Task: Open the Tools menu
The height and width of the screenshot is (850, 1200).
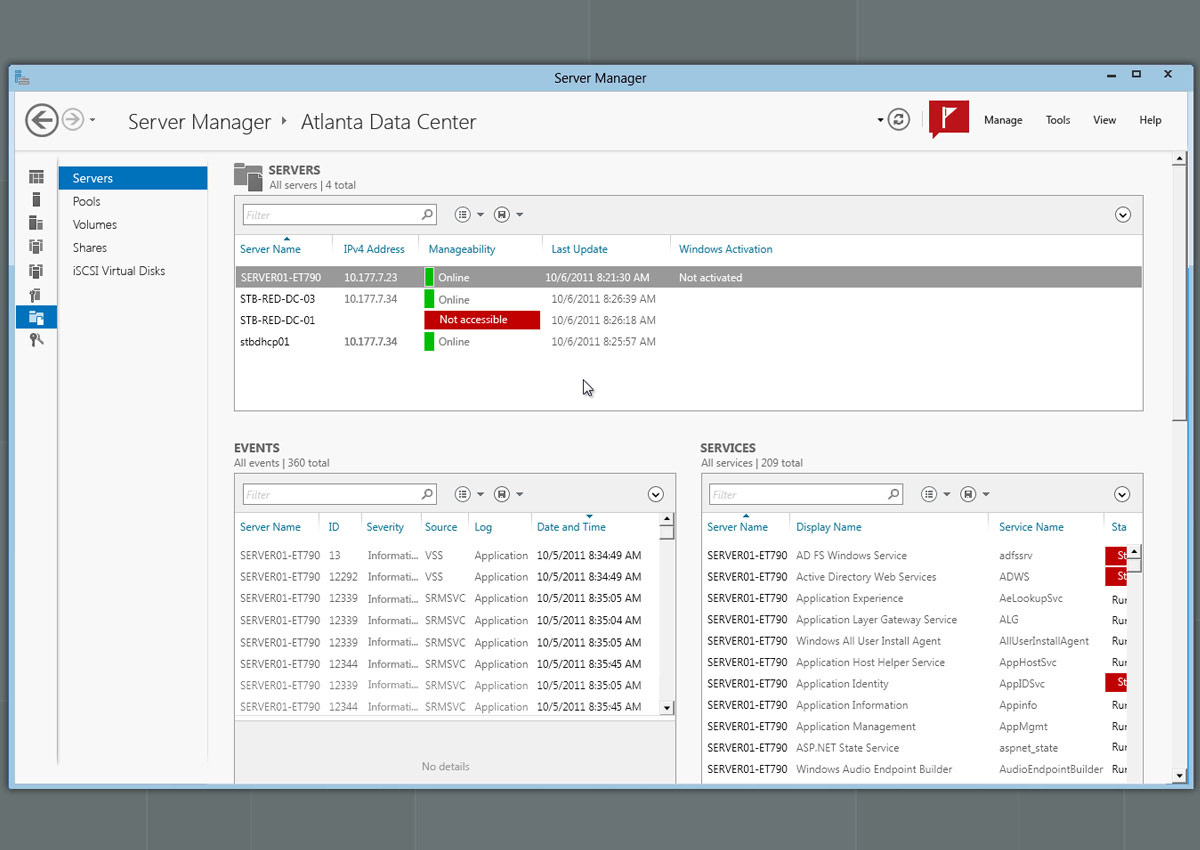Action: [x=1058, y=120]
